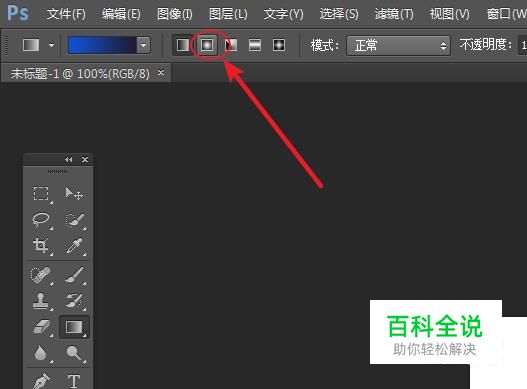Click the blue gradient preview swatch
This screenshot has width=527, height=389.
pyautogui.click(x=102, y=45)
